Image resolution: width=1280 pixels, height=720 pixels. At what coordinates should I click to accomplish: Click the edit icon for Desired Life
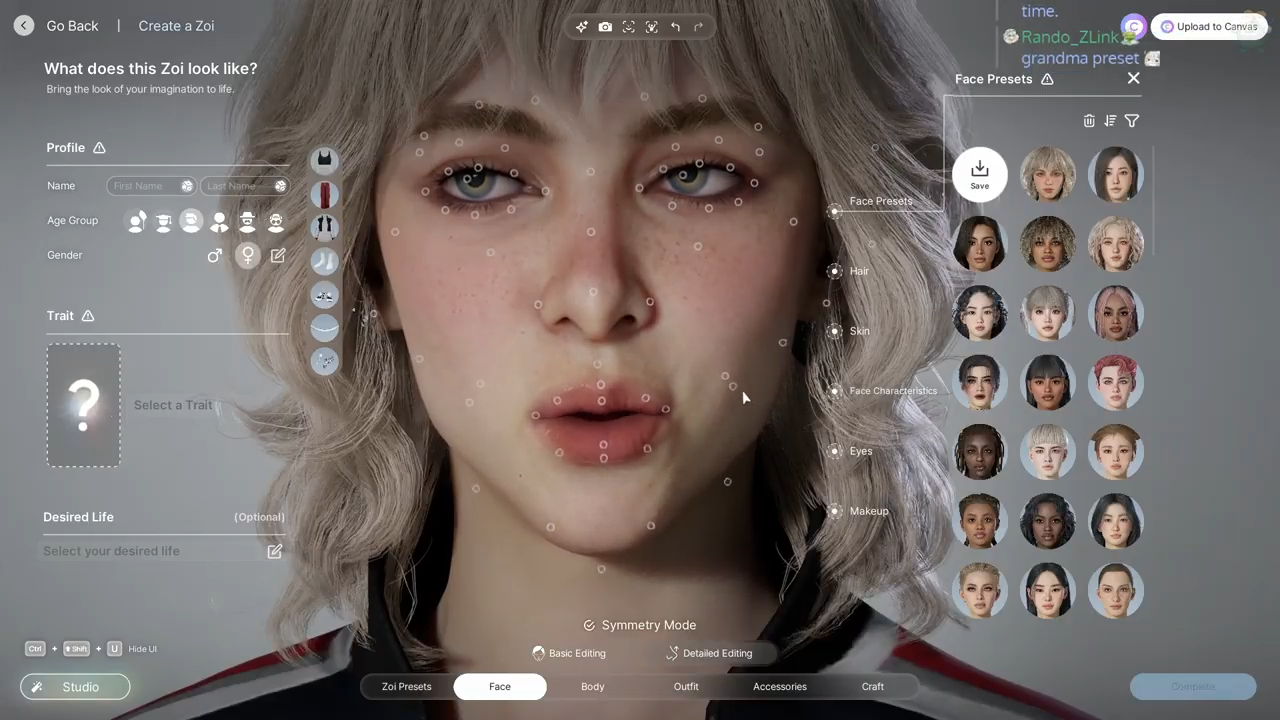pos(275,551)
